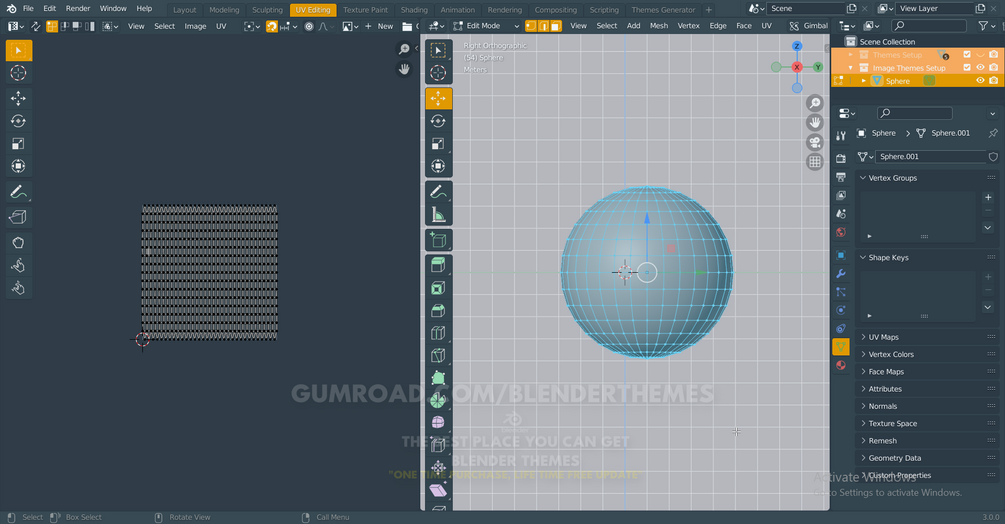Viewport: 1005px width, 524px height.
Task: Toggle UV sync selection
Action: click(35, 26)
